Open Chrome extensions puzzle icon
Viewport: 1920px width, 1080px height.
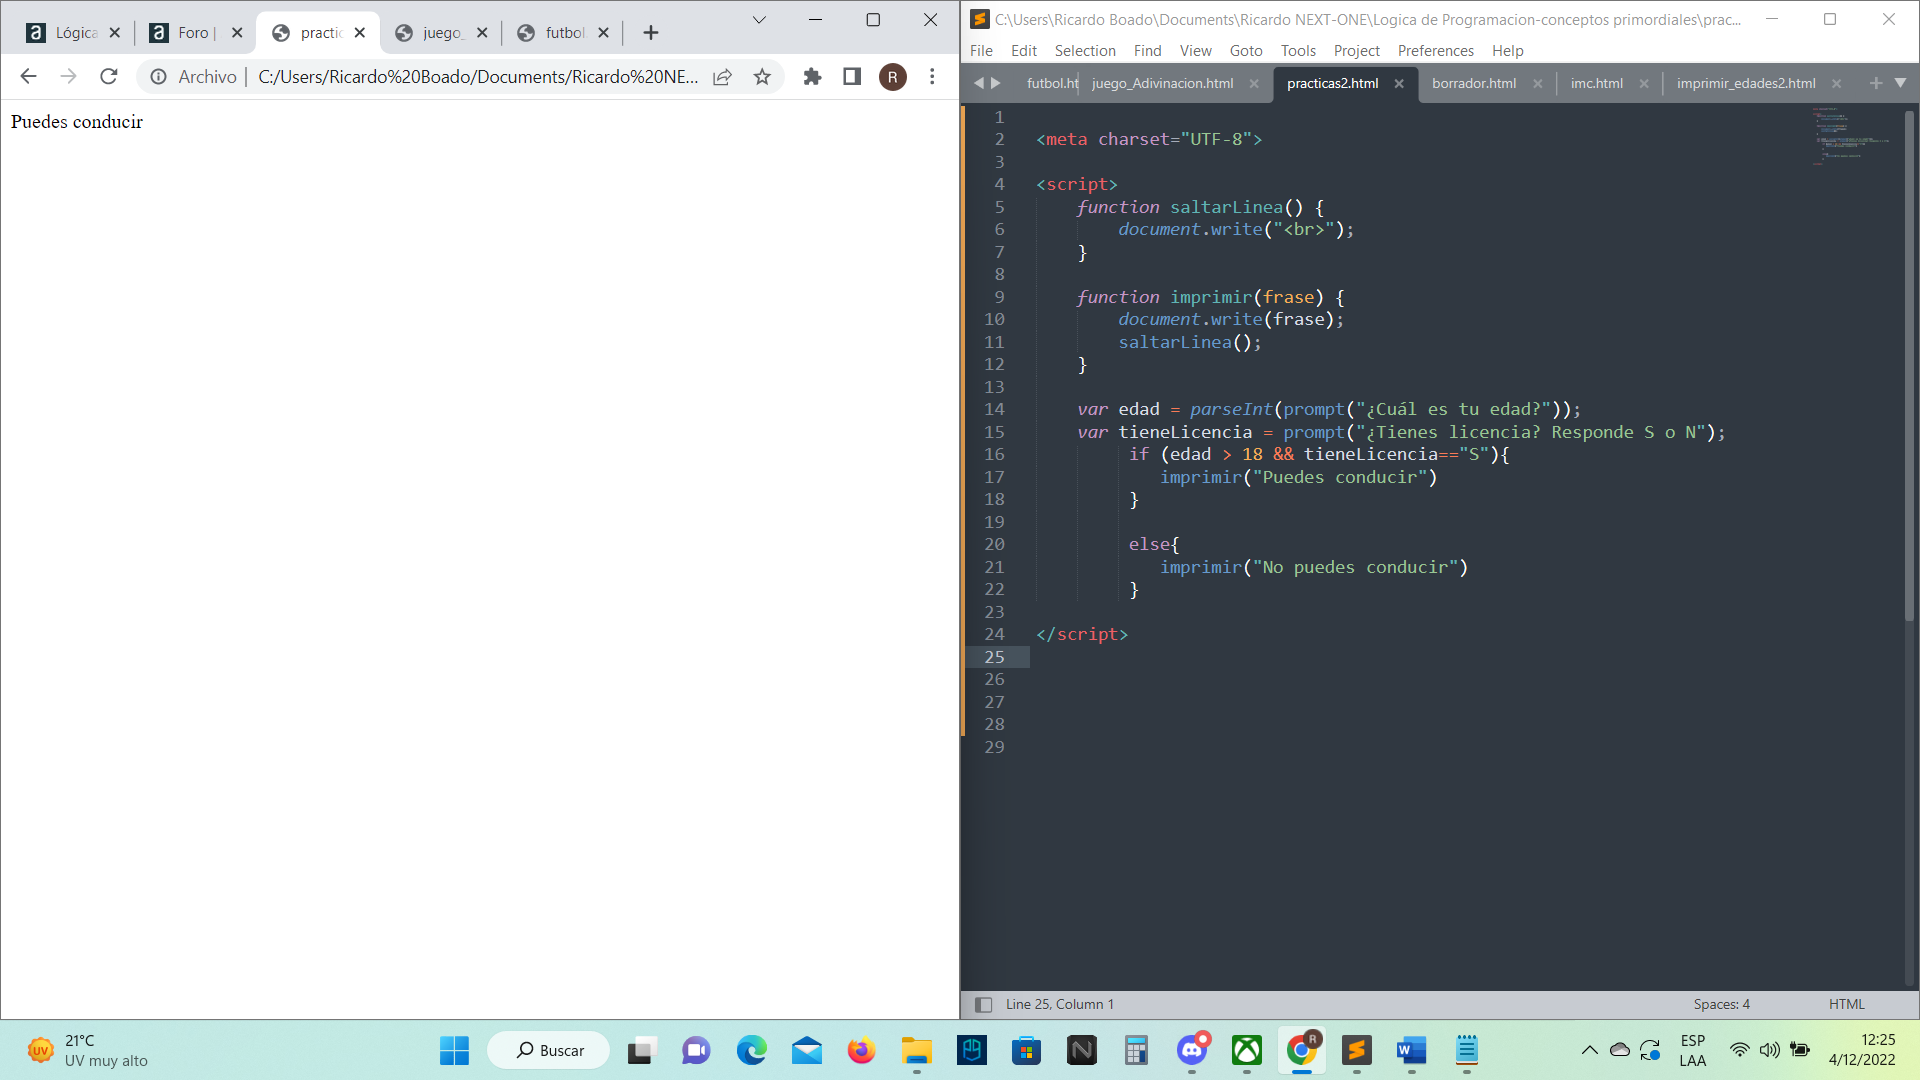coord(812,77)
